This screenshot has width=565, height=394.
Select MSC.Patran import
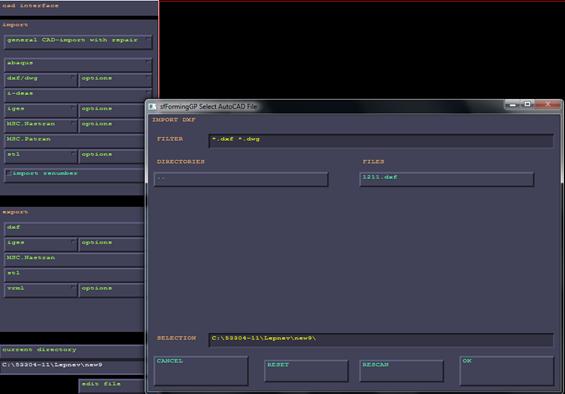pyautogui.click(x=74, y=141)
